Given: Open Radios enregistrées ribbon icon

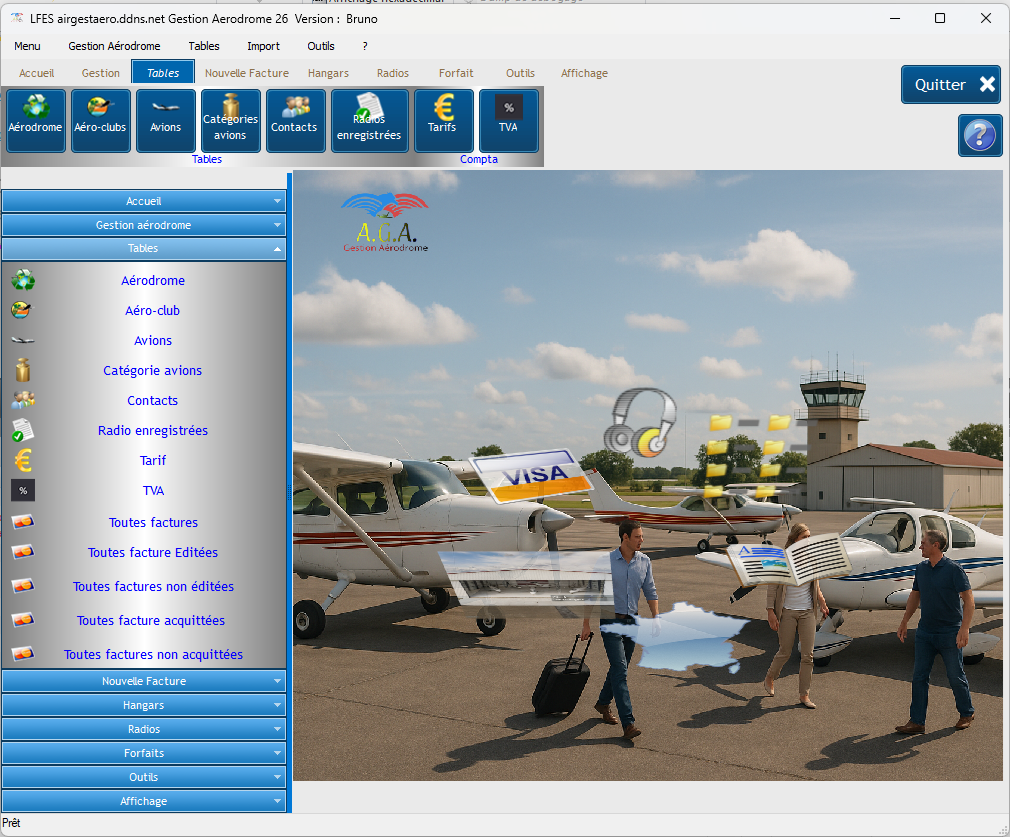Looking at the screenshot, I should coord(369,120).
